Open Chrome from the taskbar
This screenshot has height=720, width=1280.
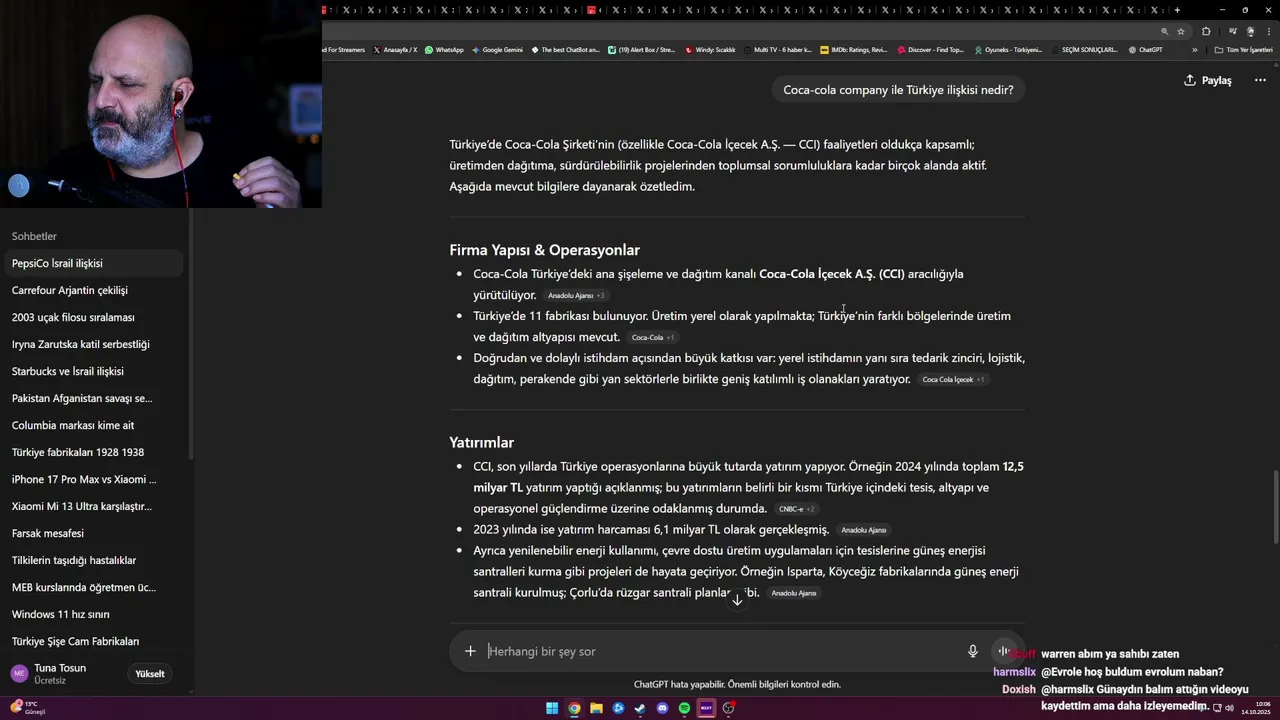(x=574, y=708)
